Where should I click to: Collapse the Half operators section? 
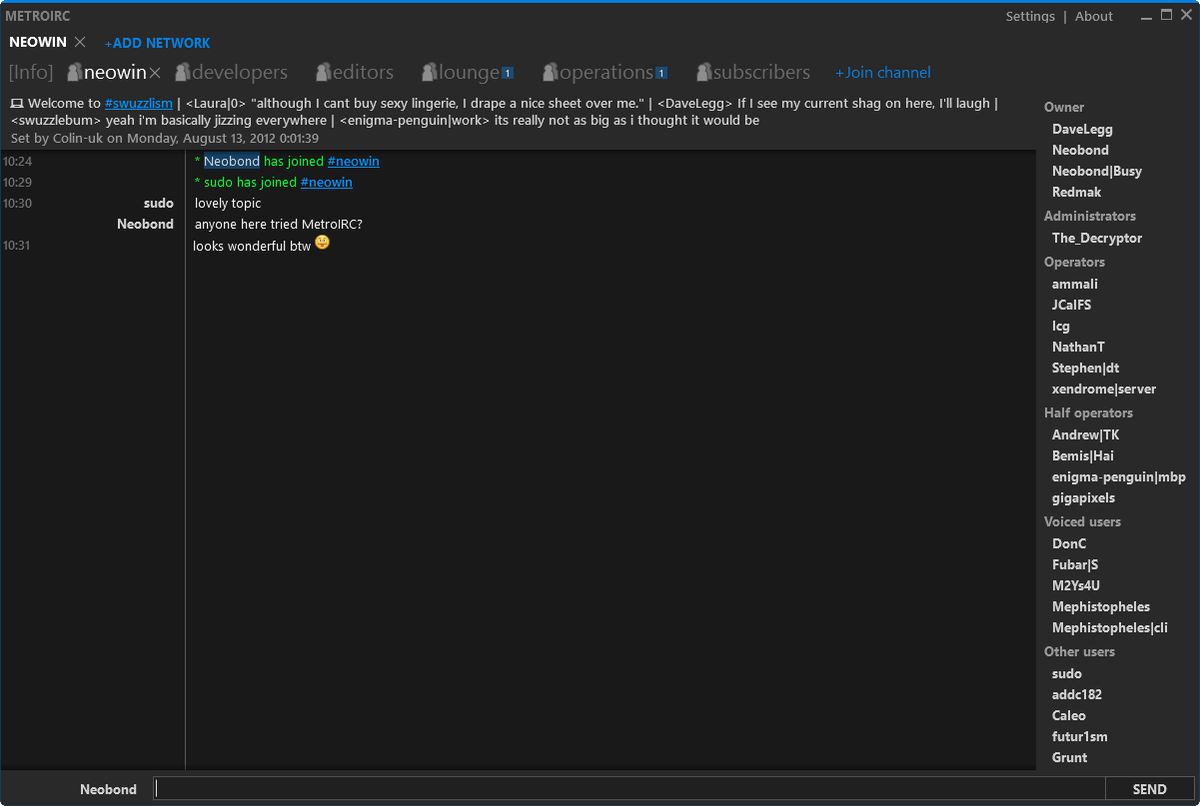pos(1089,412)
